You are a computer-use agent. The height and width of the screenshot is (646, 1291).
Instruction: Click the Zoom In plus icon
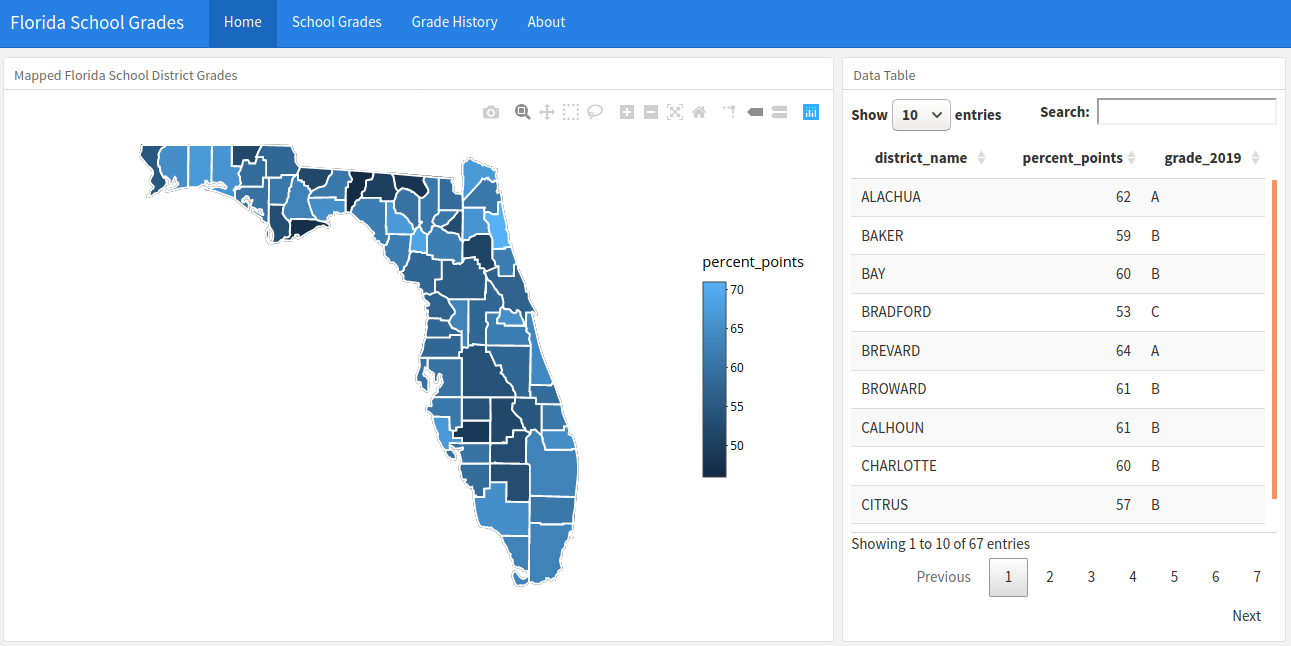pyautogui.click(x=627, y=112)
